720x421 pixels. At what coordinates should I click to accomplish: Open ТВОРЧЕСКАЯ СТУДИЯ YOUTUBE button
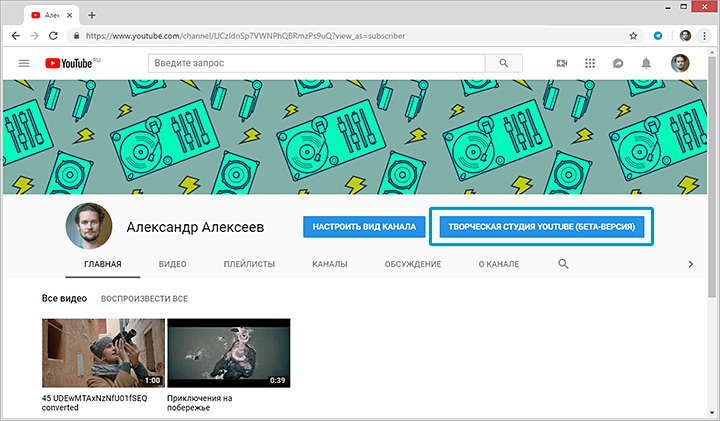(542, 227)
